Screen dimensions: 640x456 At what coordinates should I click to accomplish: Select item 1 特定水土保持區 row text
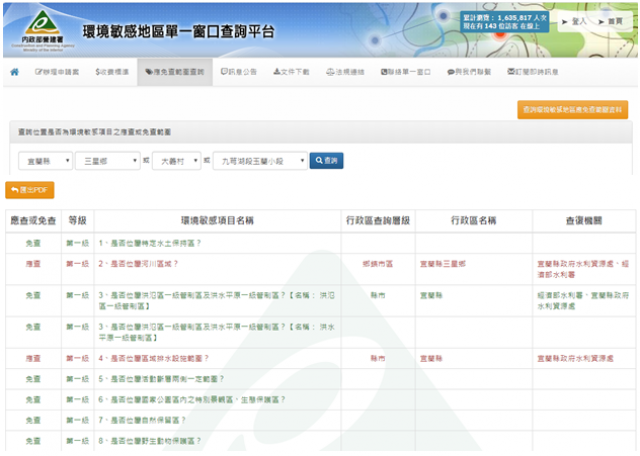pyautogui.click(x=149, y=243)
